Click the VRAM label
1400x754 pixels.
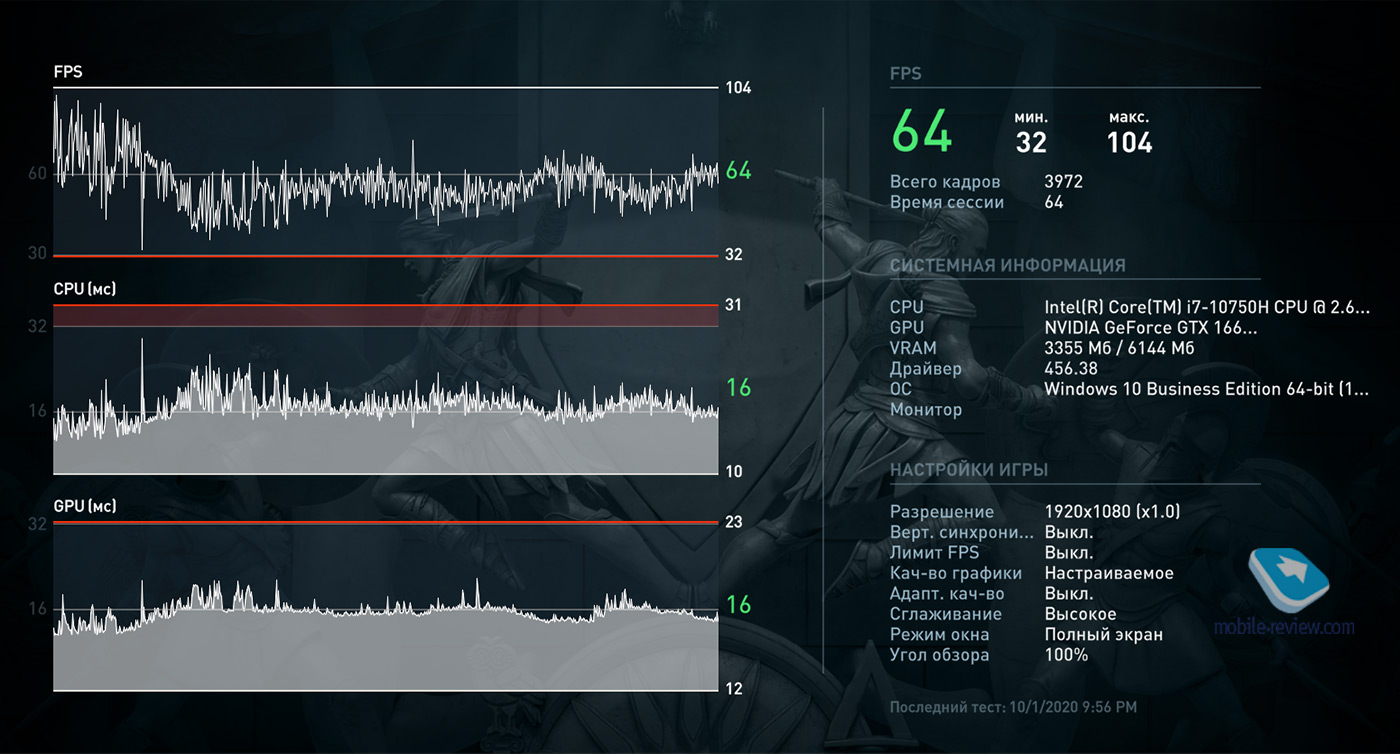[x=913, y=348]
